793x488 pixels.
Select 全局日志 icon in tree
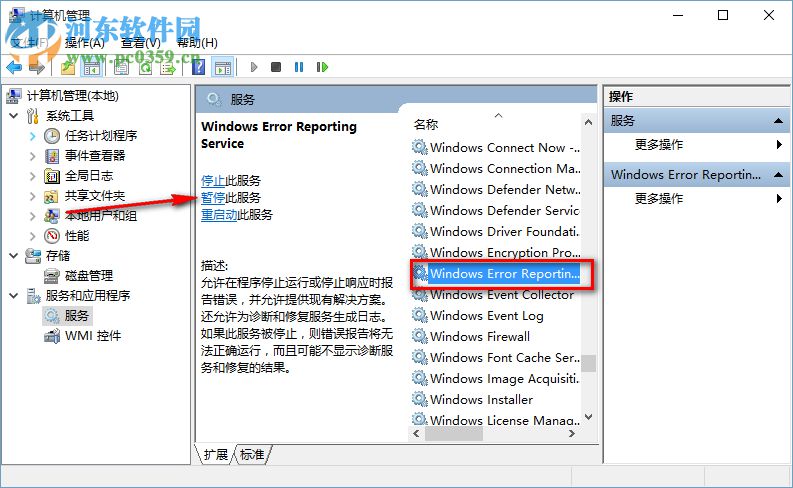[x=52, y=176]
